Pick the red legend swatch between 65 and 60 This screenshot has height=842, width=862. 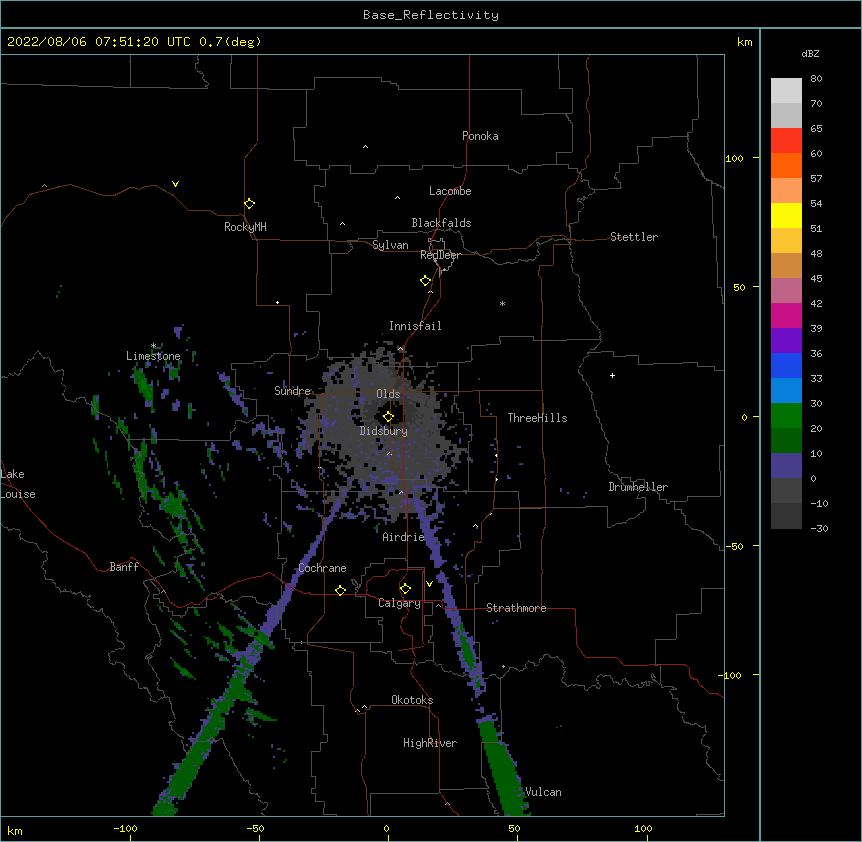pyautogui.click(x=786, y=140)
